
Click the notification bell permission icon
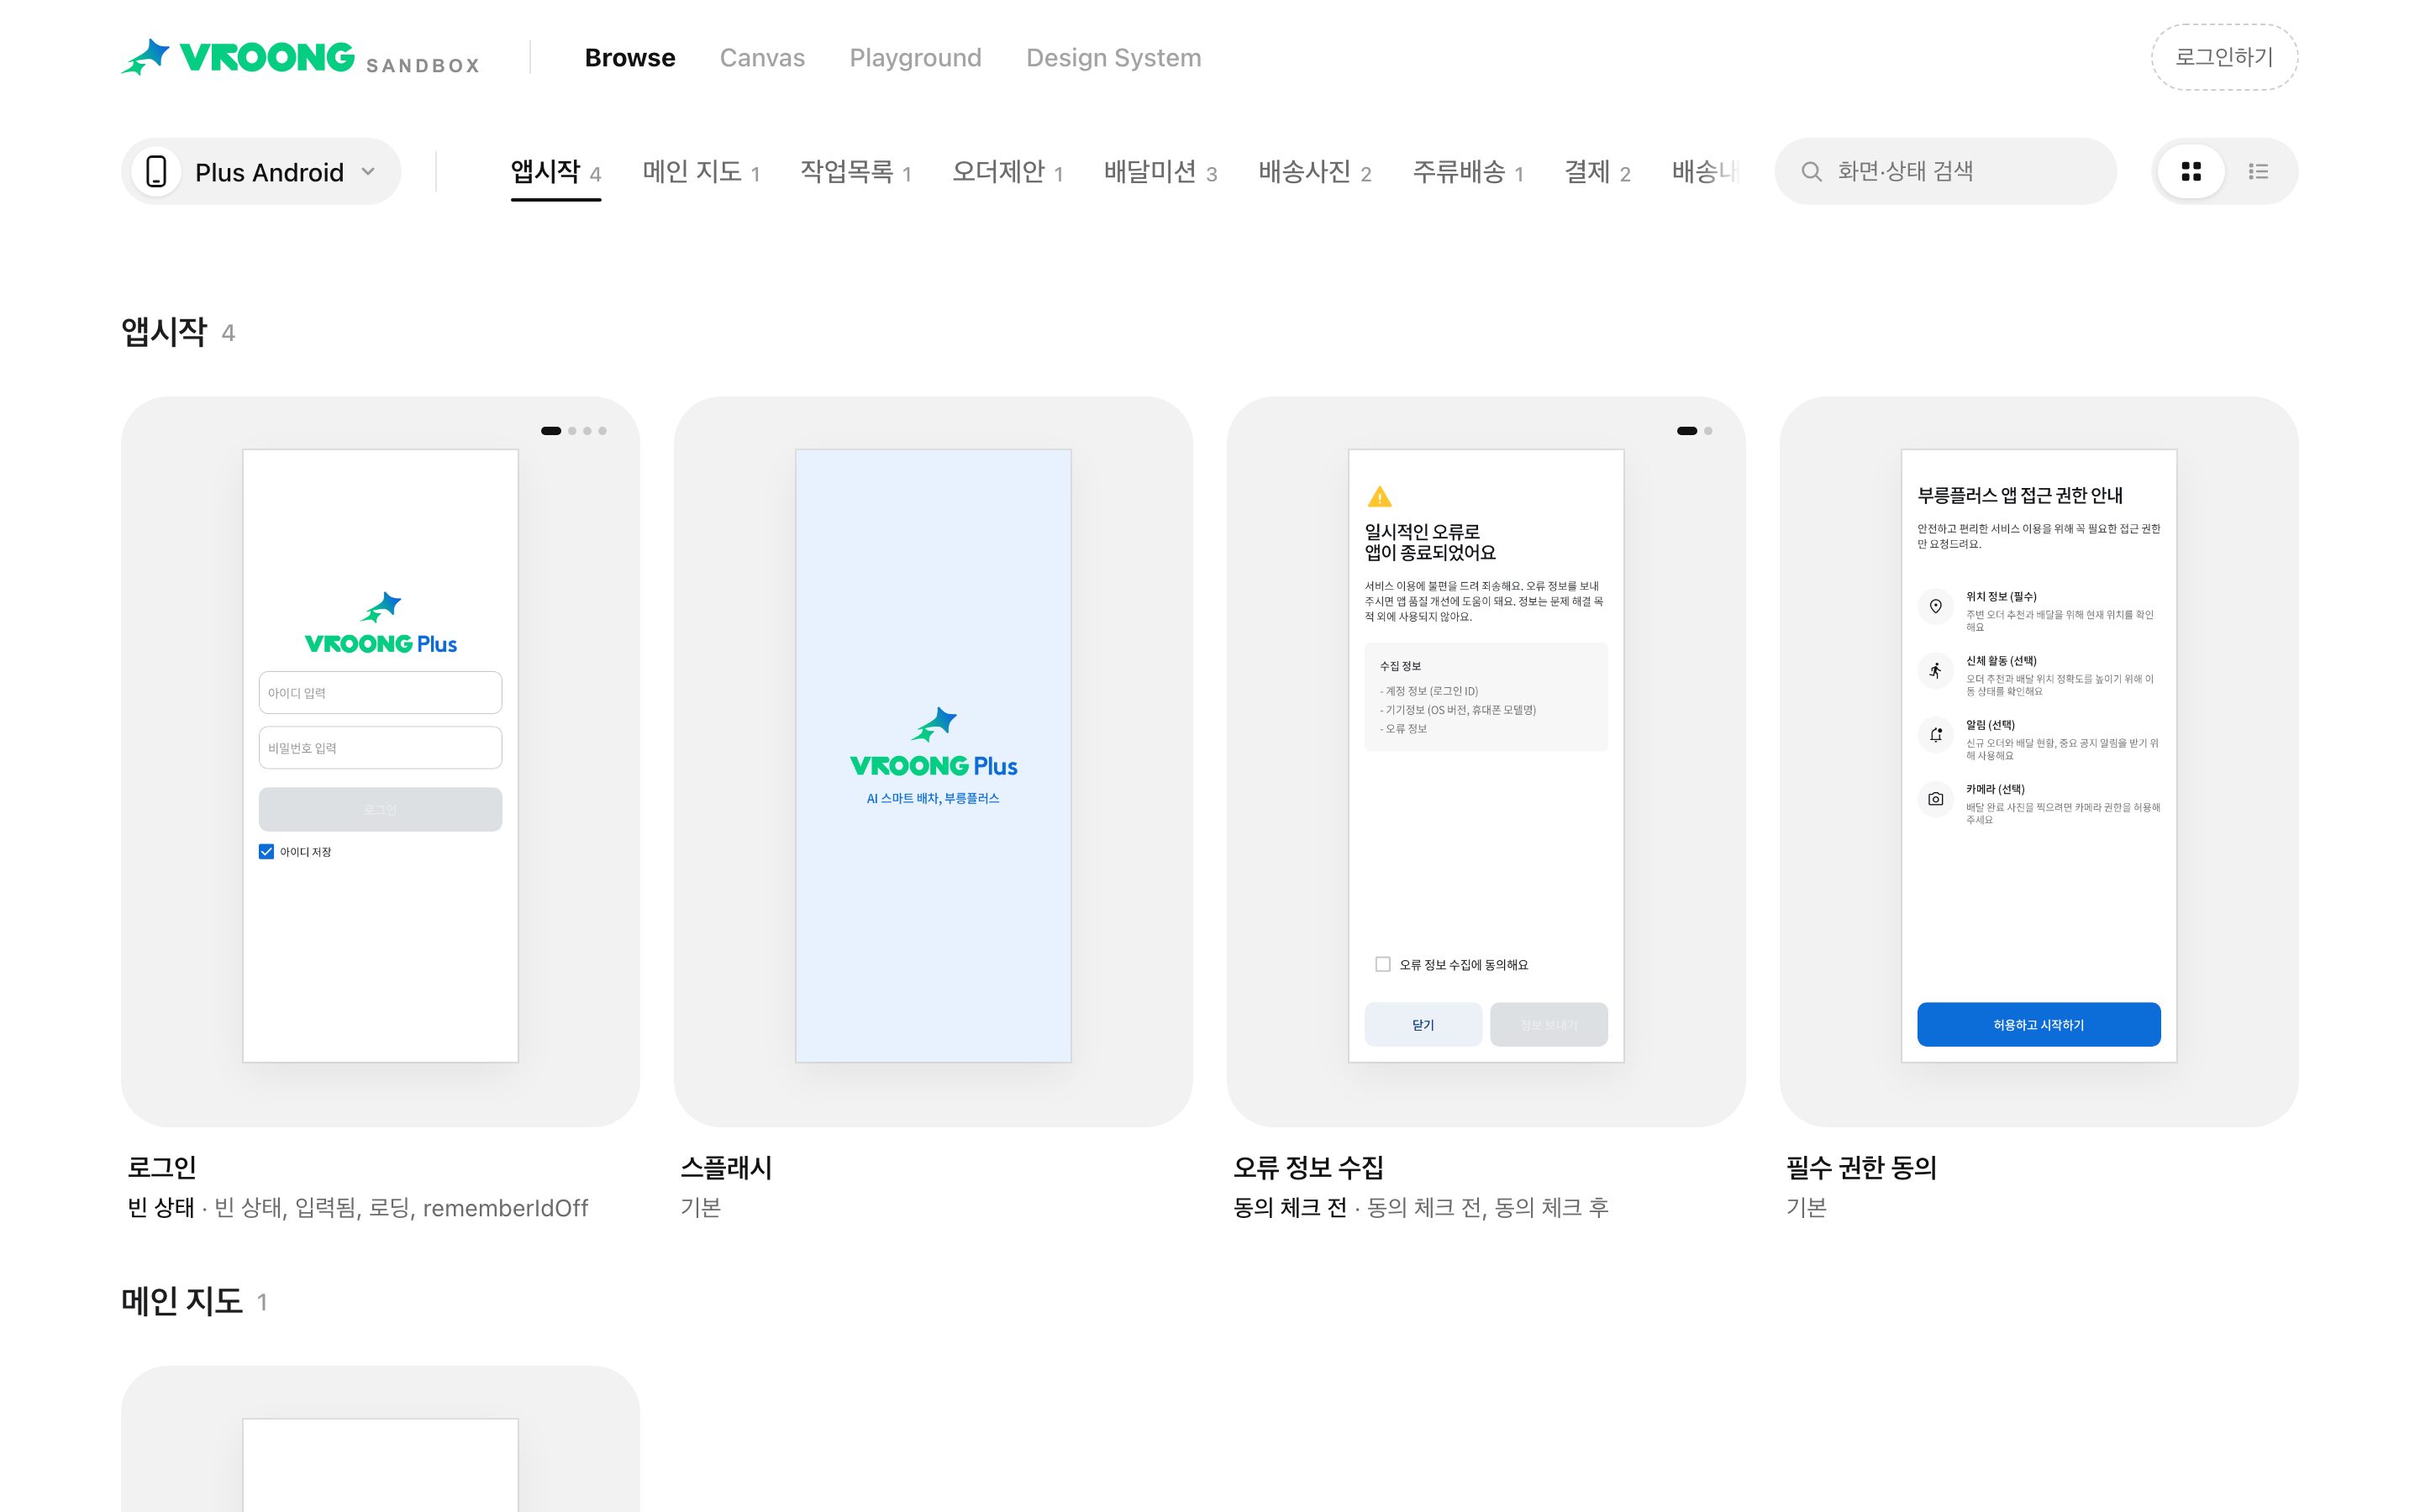pyautogui.click(x=1935, y=734)
